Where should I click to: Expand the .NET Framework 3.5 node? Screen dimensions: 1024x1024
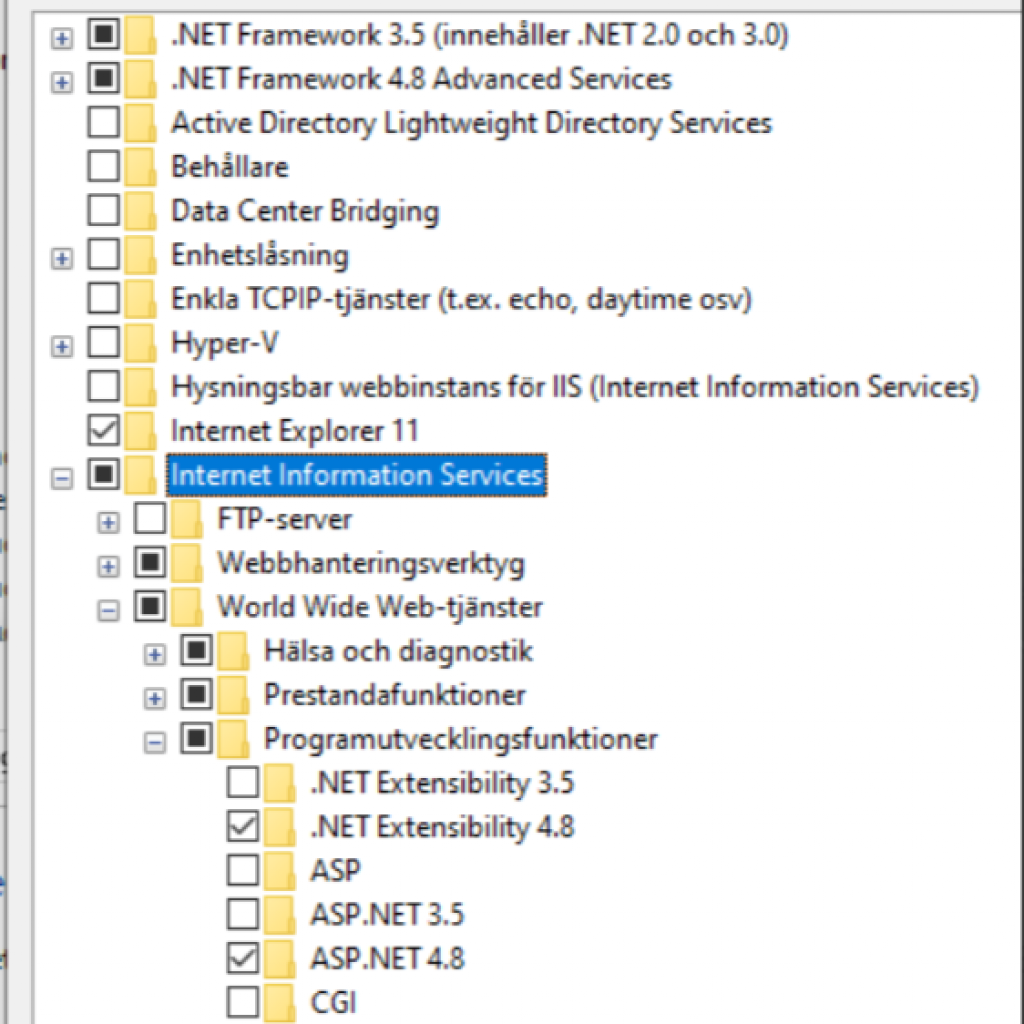62,39
